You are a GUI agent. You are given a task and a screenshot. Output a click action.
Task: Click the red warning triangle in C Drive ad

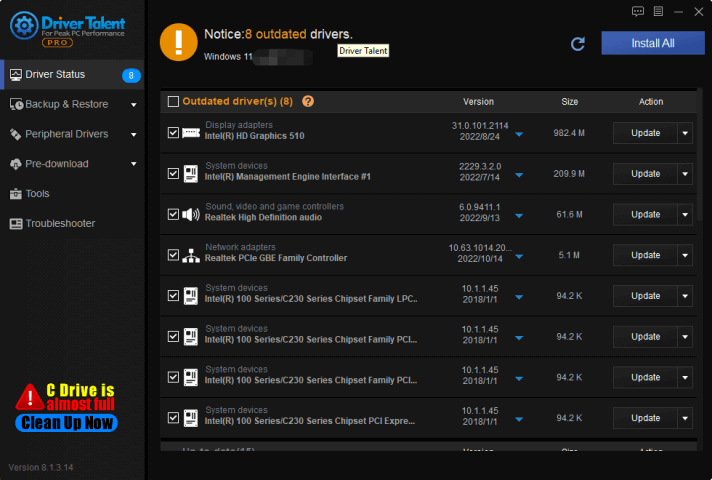pos(30,397)
